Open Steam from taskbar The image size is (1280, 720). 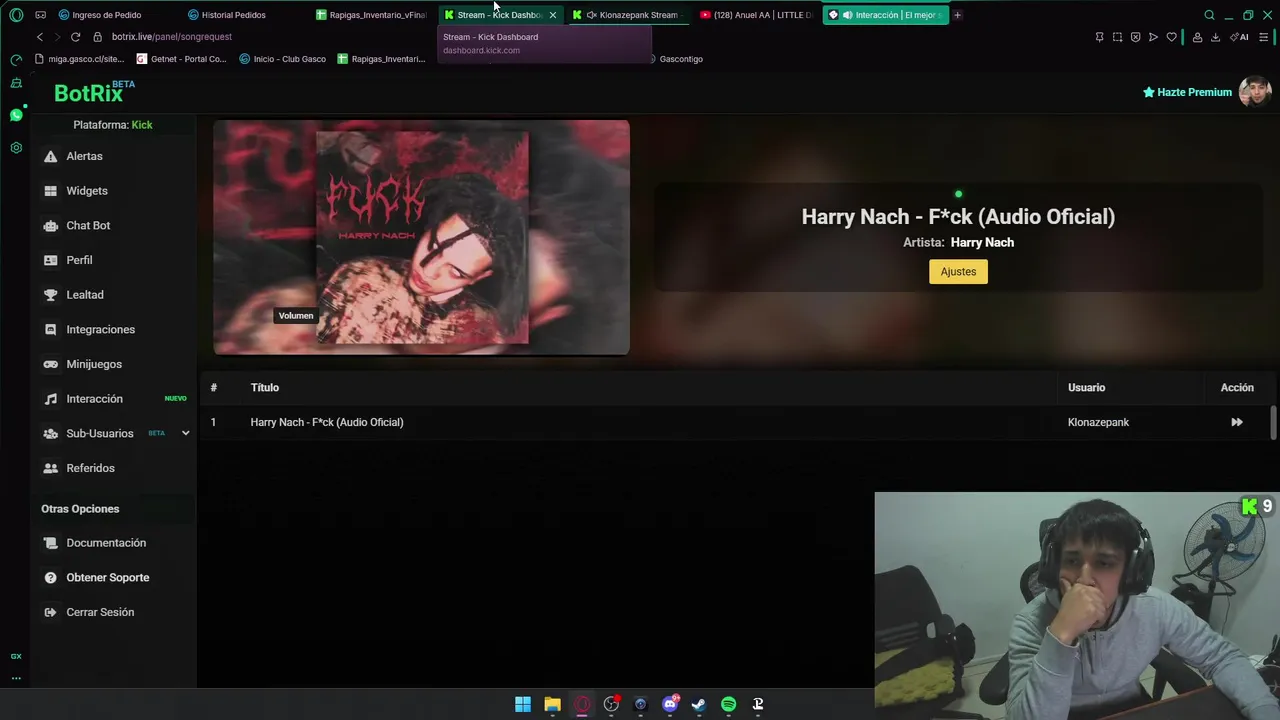click(x=699, y=704)
